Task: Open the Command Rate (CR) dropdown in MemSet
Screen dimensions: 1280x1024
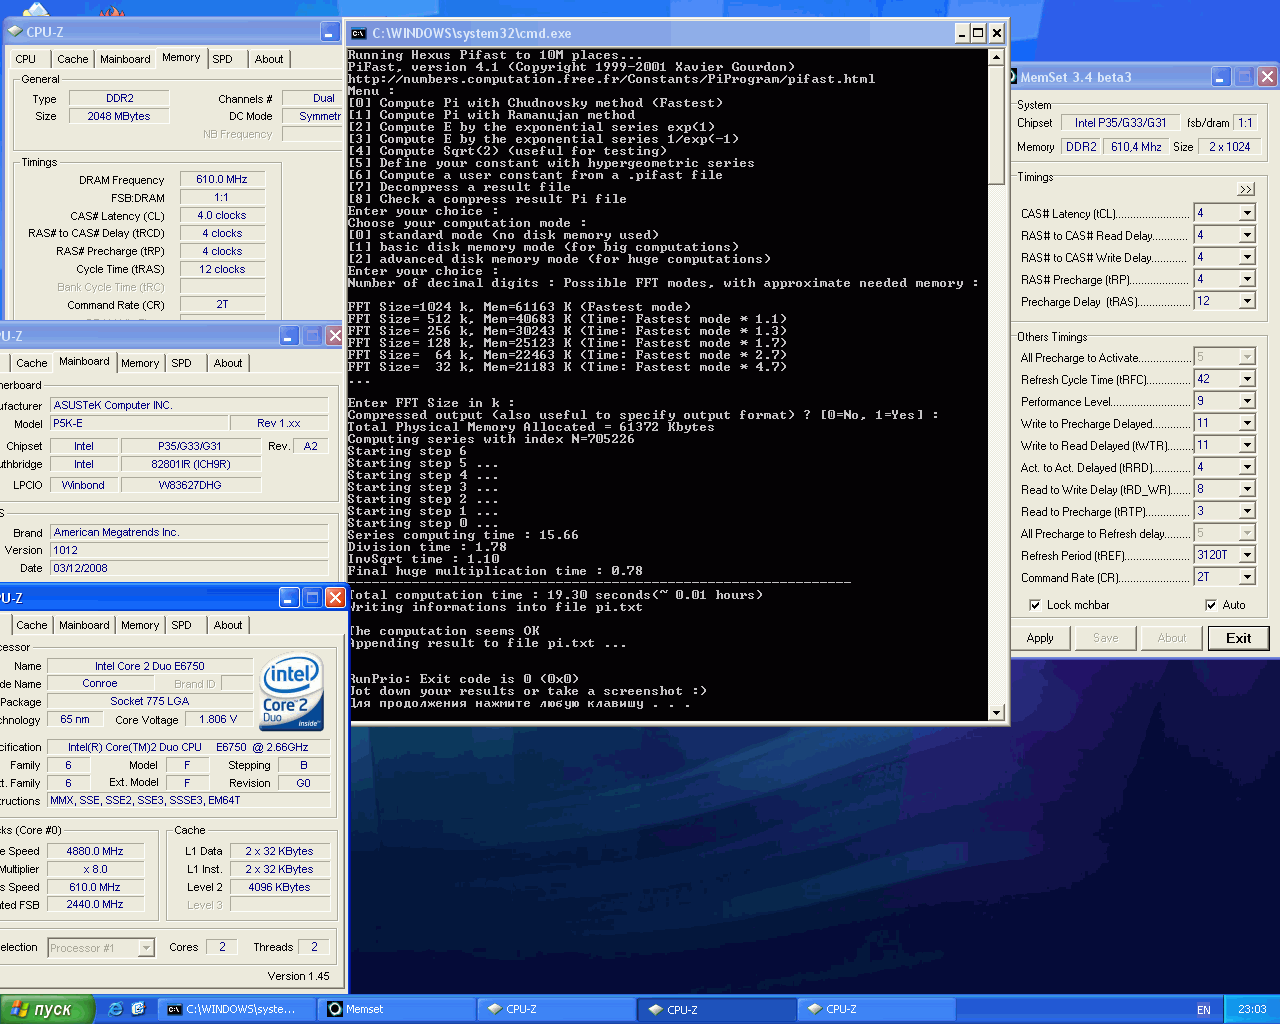Action: click(1247, 577)
